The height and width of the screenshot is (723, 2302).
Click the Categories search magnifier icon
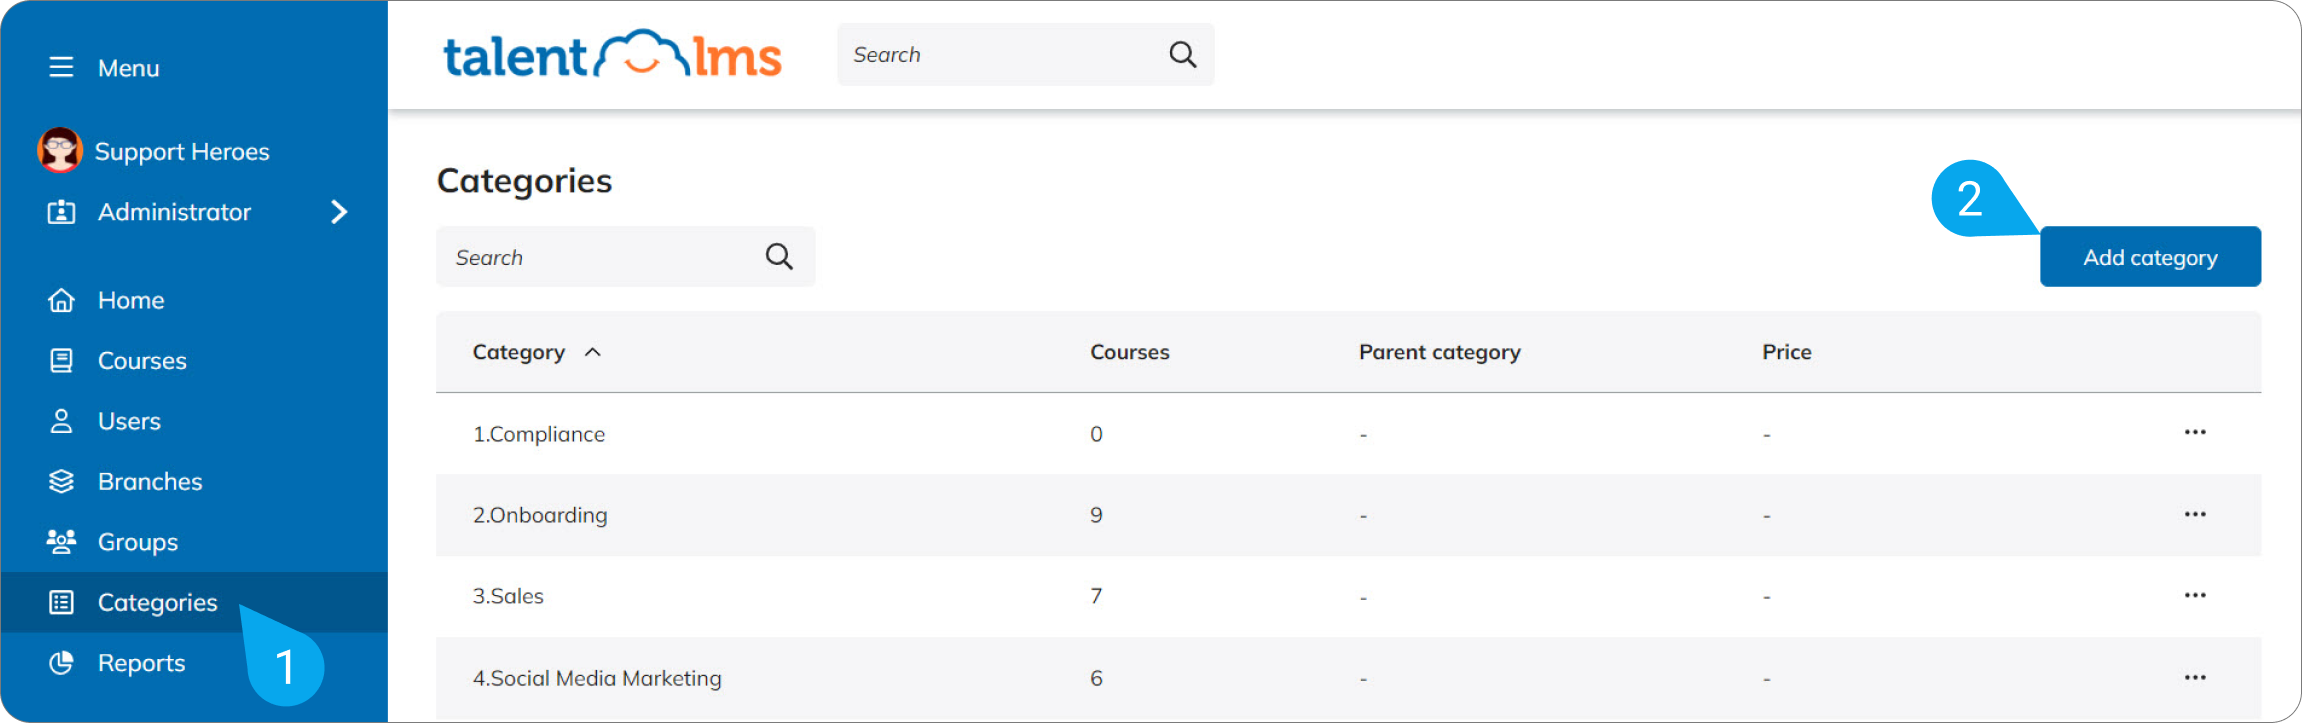pyautogui.click(x=779, y=257)
